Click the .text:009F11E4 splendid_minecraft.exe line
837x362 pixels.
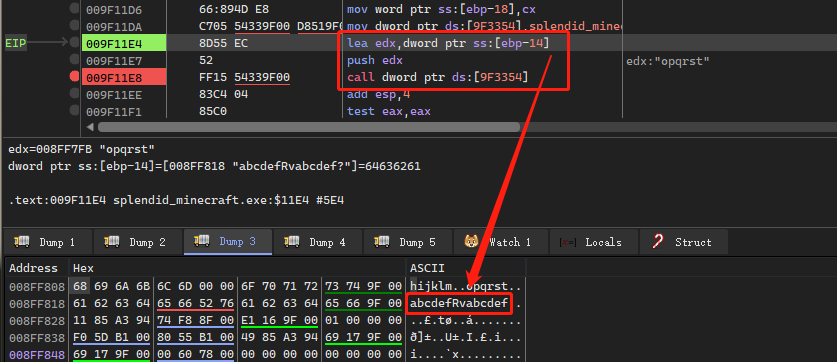point(176,201)
